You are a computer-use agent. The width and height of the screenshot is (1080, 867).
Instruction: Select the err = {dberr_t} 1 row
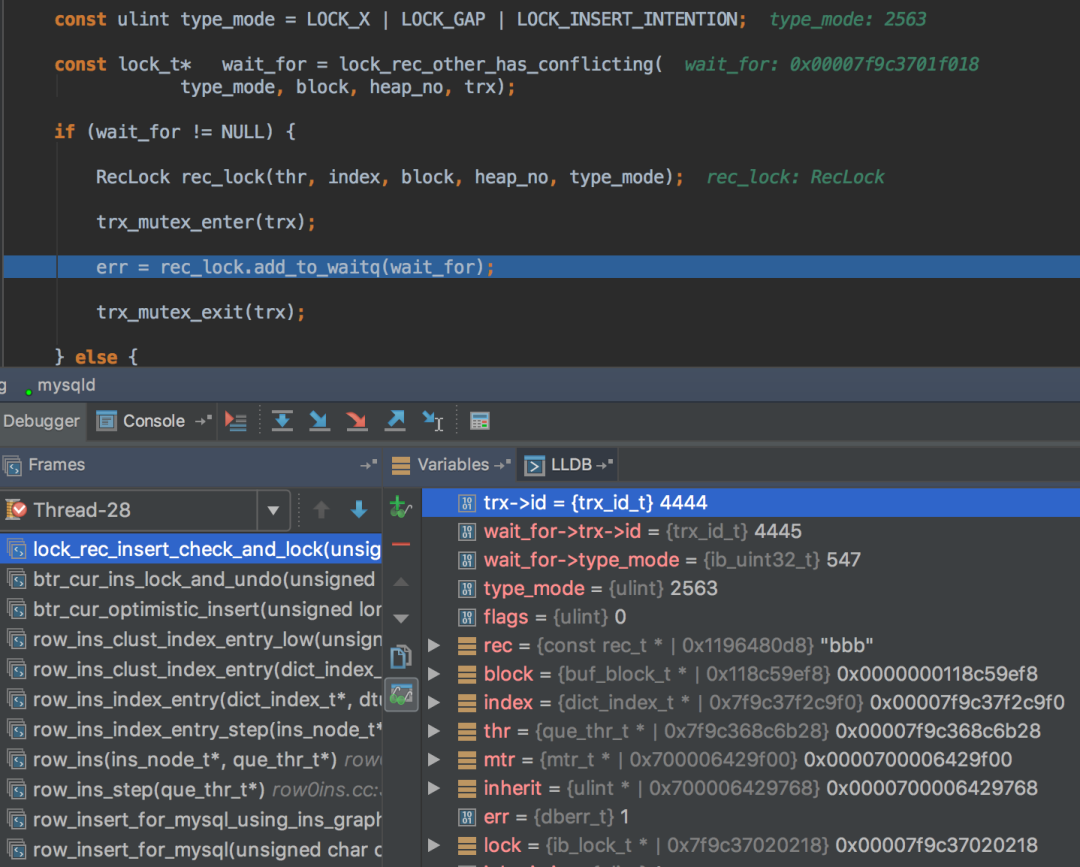(751, 817)
